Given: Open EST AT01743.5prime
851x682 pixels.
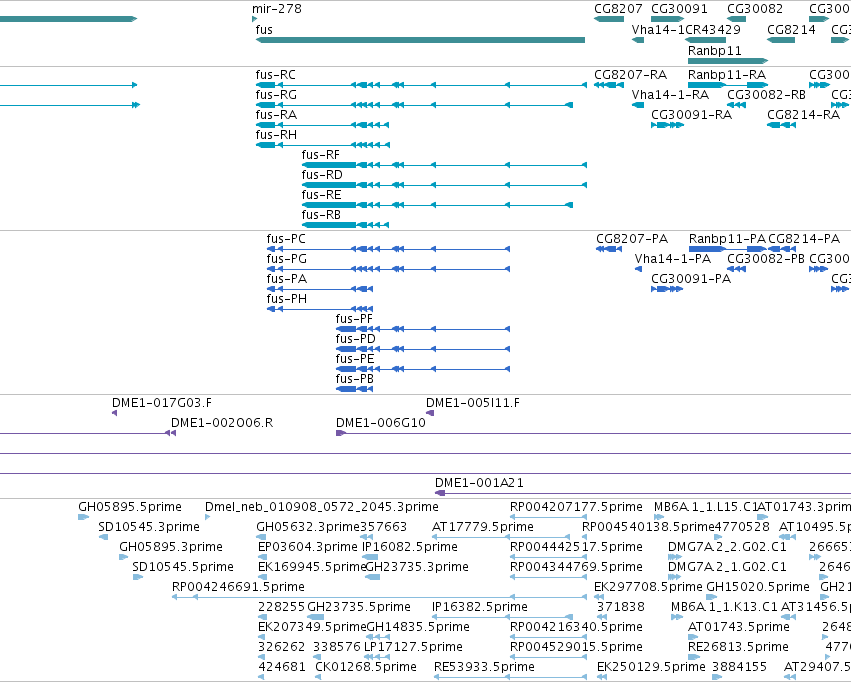Looking at the screenshot, I should tap(694, 638).
